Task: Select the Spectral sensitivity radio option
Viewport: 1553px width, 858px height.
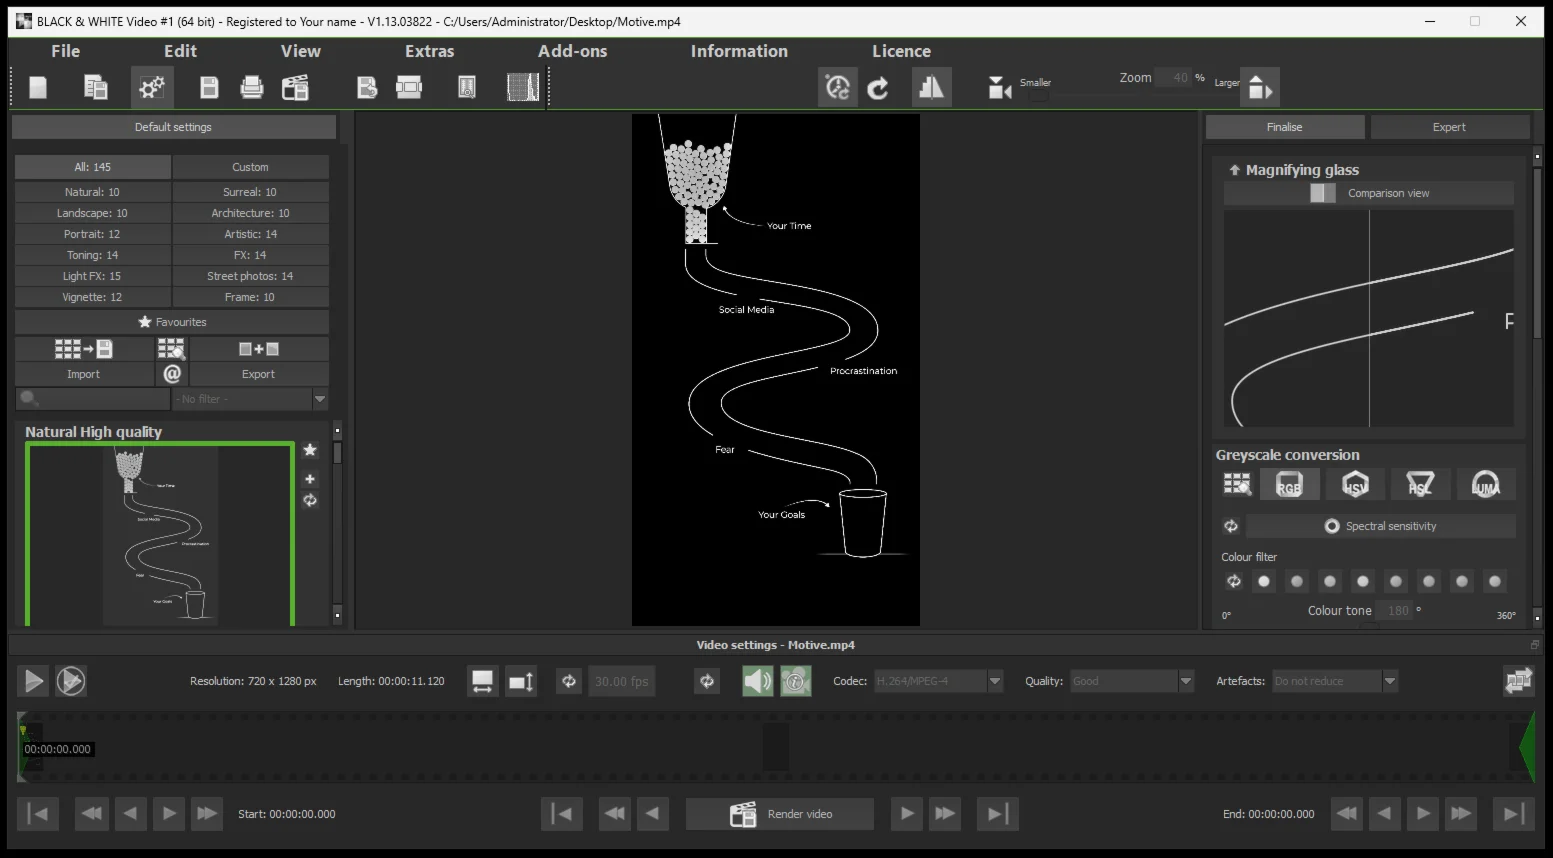Action: (1332, 526)
